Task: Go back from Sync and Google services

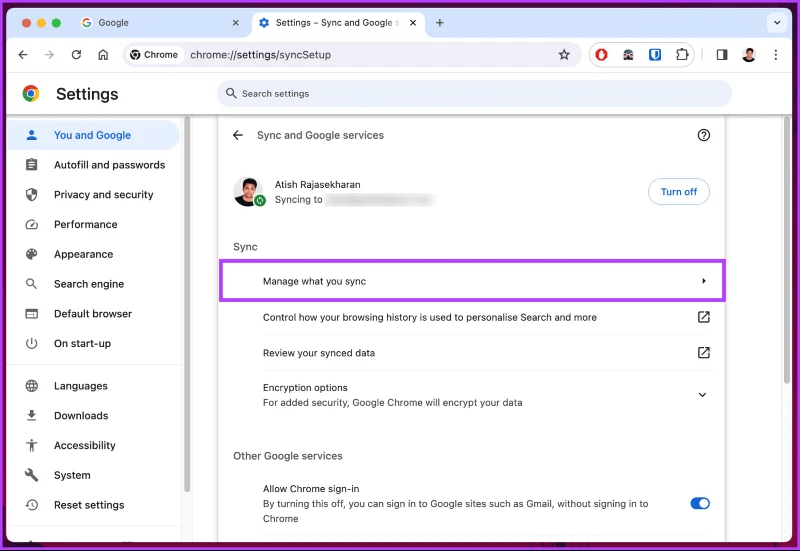Action: [238, 135]
